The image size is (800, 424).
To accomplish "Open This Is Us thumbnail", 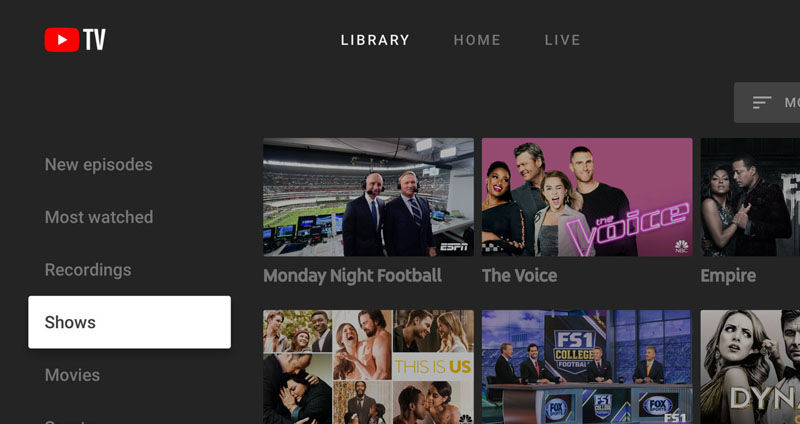I will point(368,367).
